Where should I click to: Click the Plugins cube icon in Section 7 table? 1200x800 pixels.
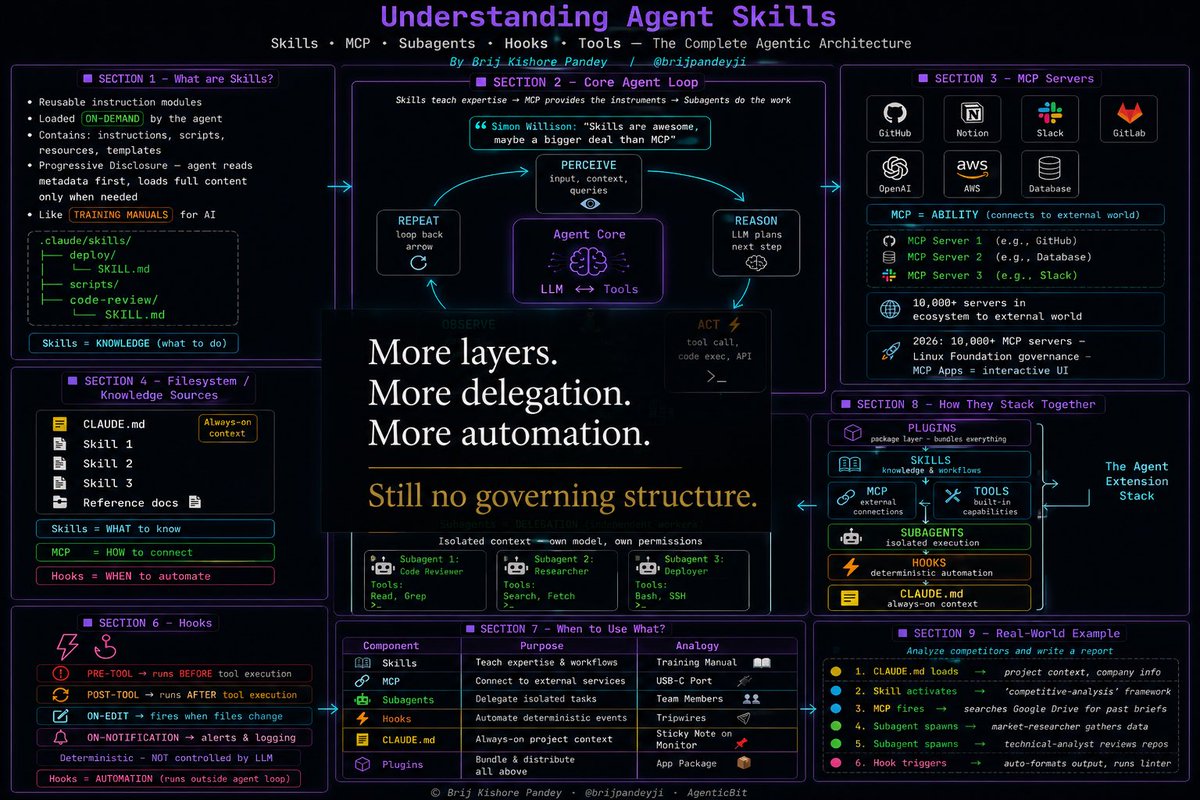(x=362, y=764)
